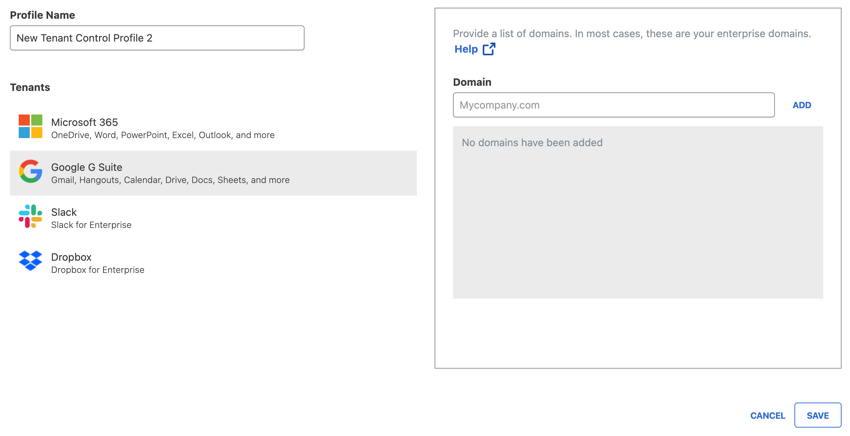
Task: Click into the Mycompany.com domain field
Action: (614, 105)
